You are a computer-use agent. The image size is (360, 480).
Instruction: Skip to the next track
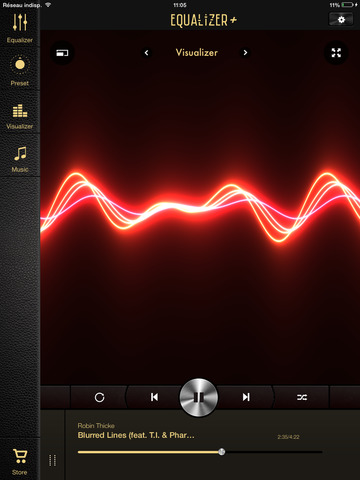tap(246, 397)
